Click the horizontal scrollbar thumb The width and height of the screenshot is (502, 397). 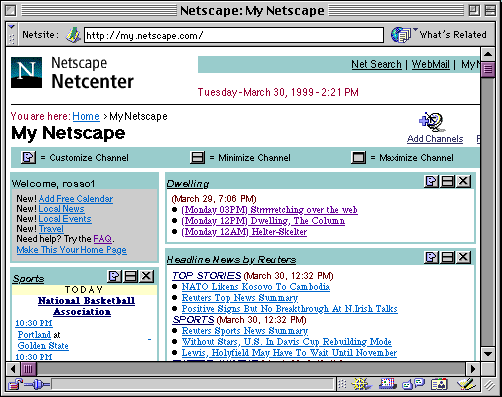[x=29, y=369]
